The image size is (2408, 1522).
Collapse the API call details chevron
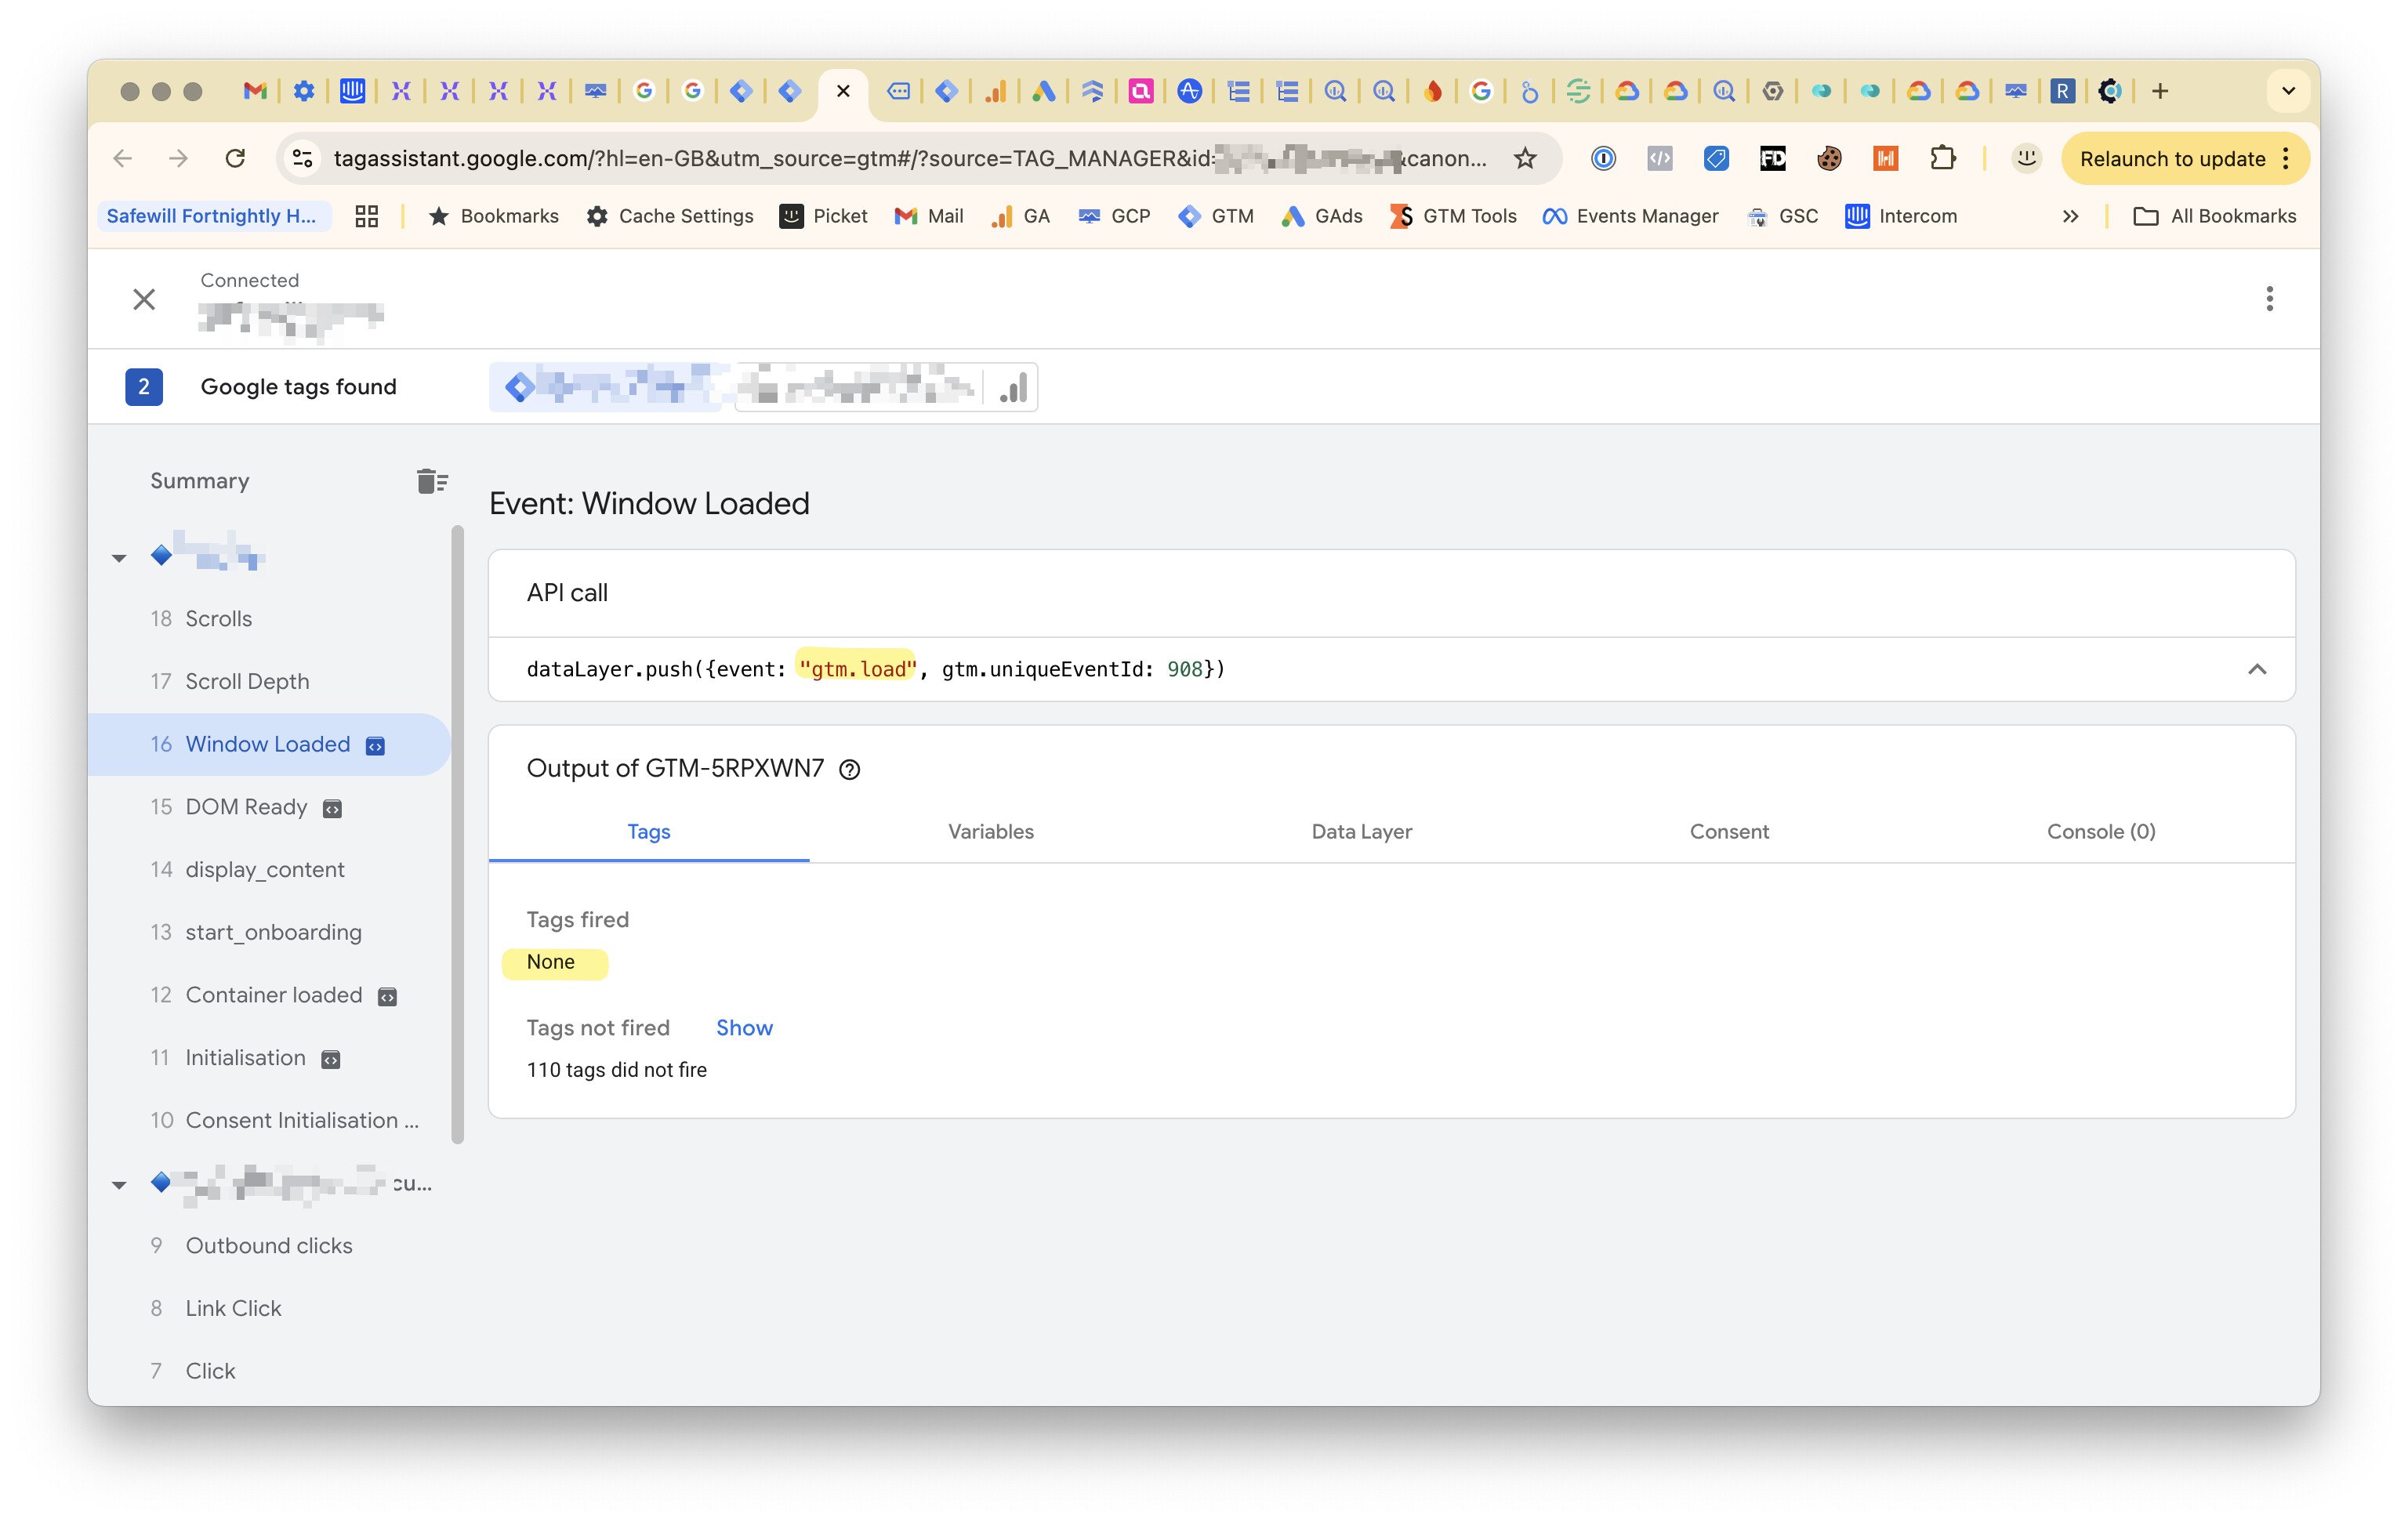[x=2256, y=669]
